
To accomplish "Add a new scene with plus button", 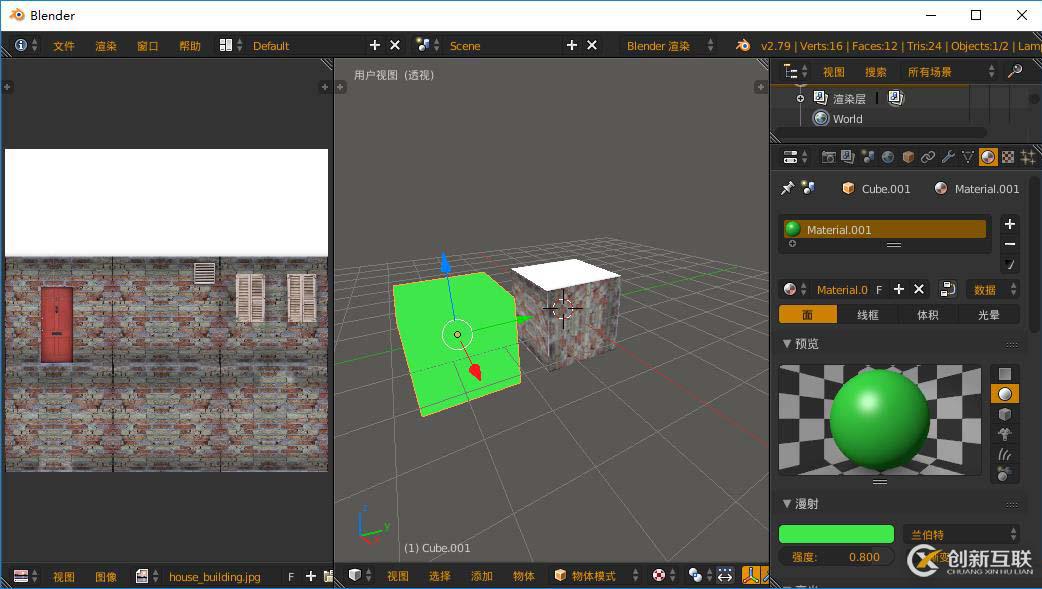I will click(x=572, y=45).
